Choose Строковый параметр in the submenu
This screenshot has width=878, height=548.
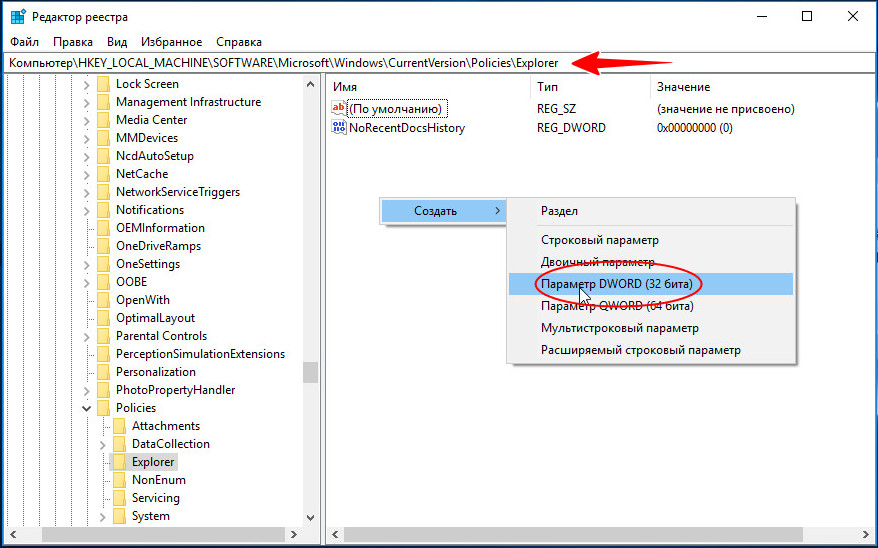[651, 240]
